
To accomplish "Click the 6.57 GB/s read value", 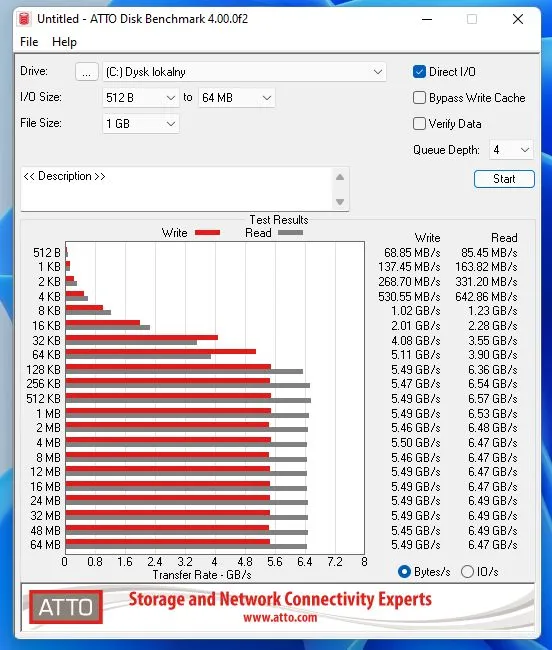I will 493,399.
